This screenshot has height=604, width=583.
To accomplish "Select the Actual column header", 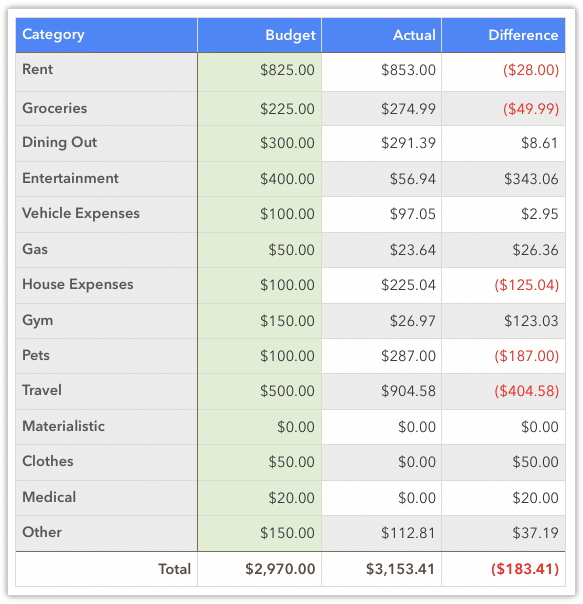I will [381, 35].
